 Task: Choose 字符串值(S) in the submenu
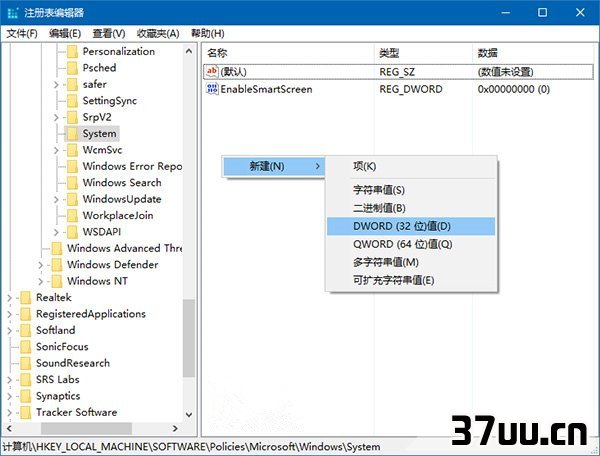(x=411, y=190)
